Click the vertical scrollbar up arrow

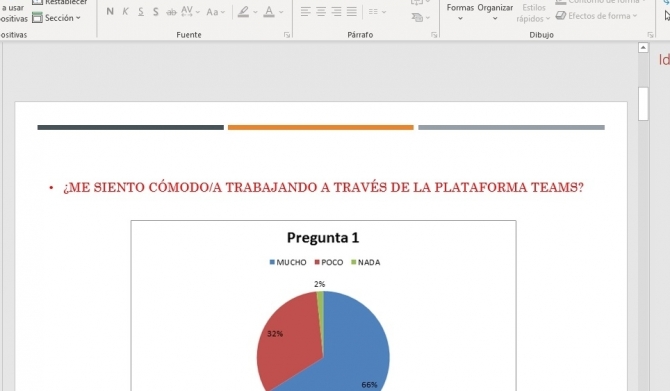(643, 47)
